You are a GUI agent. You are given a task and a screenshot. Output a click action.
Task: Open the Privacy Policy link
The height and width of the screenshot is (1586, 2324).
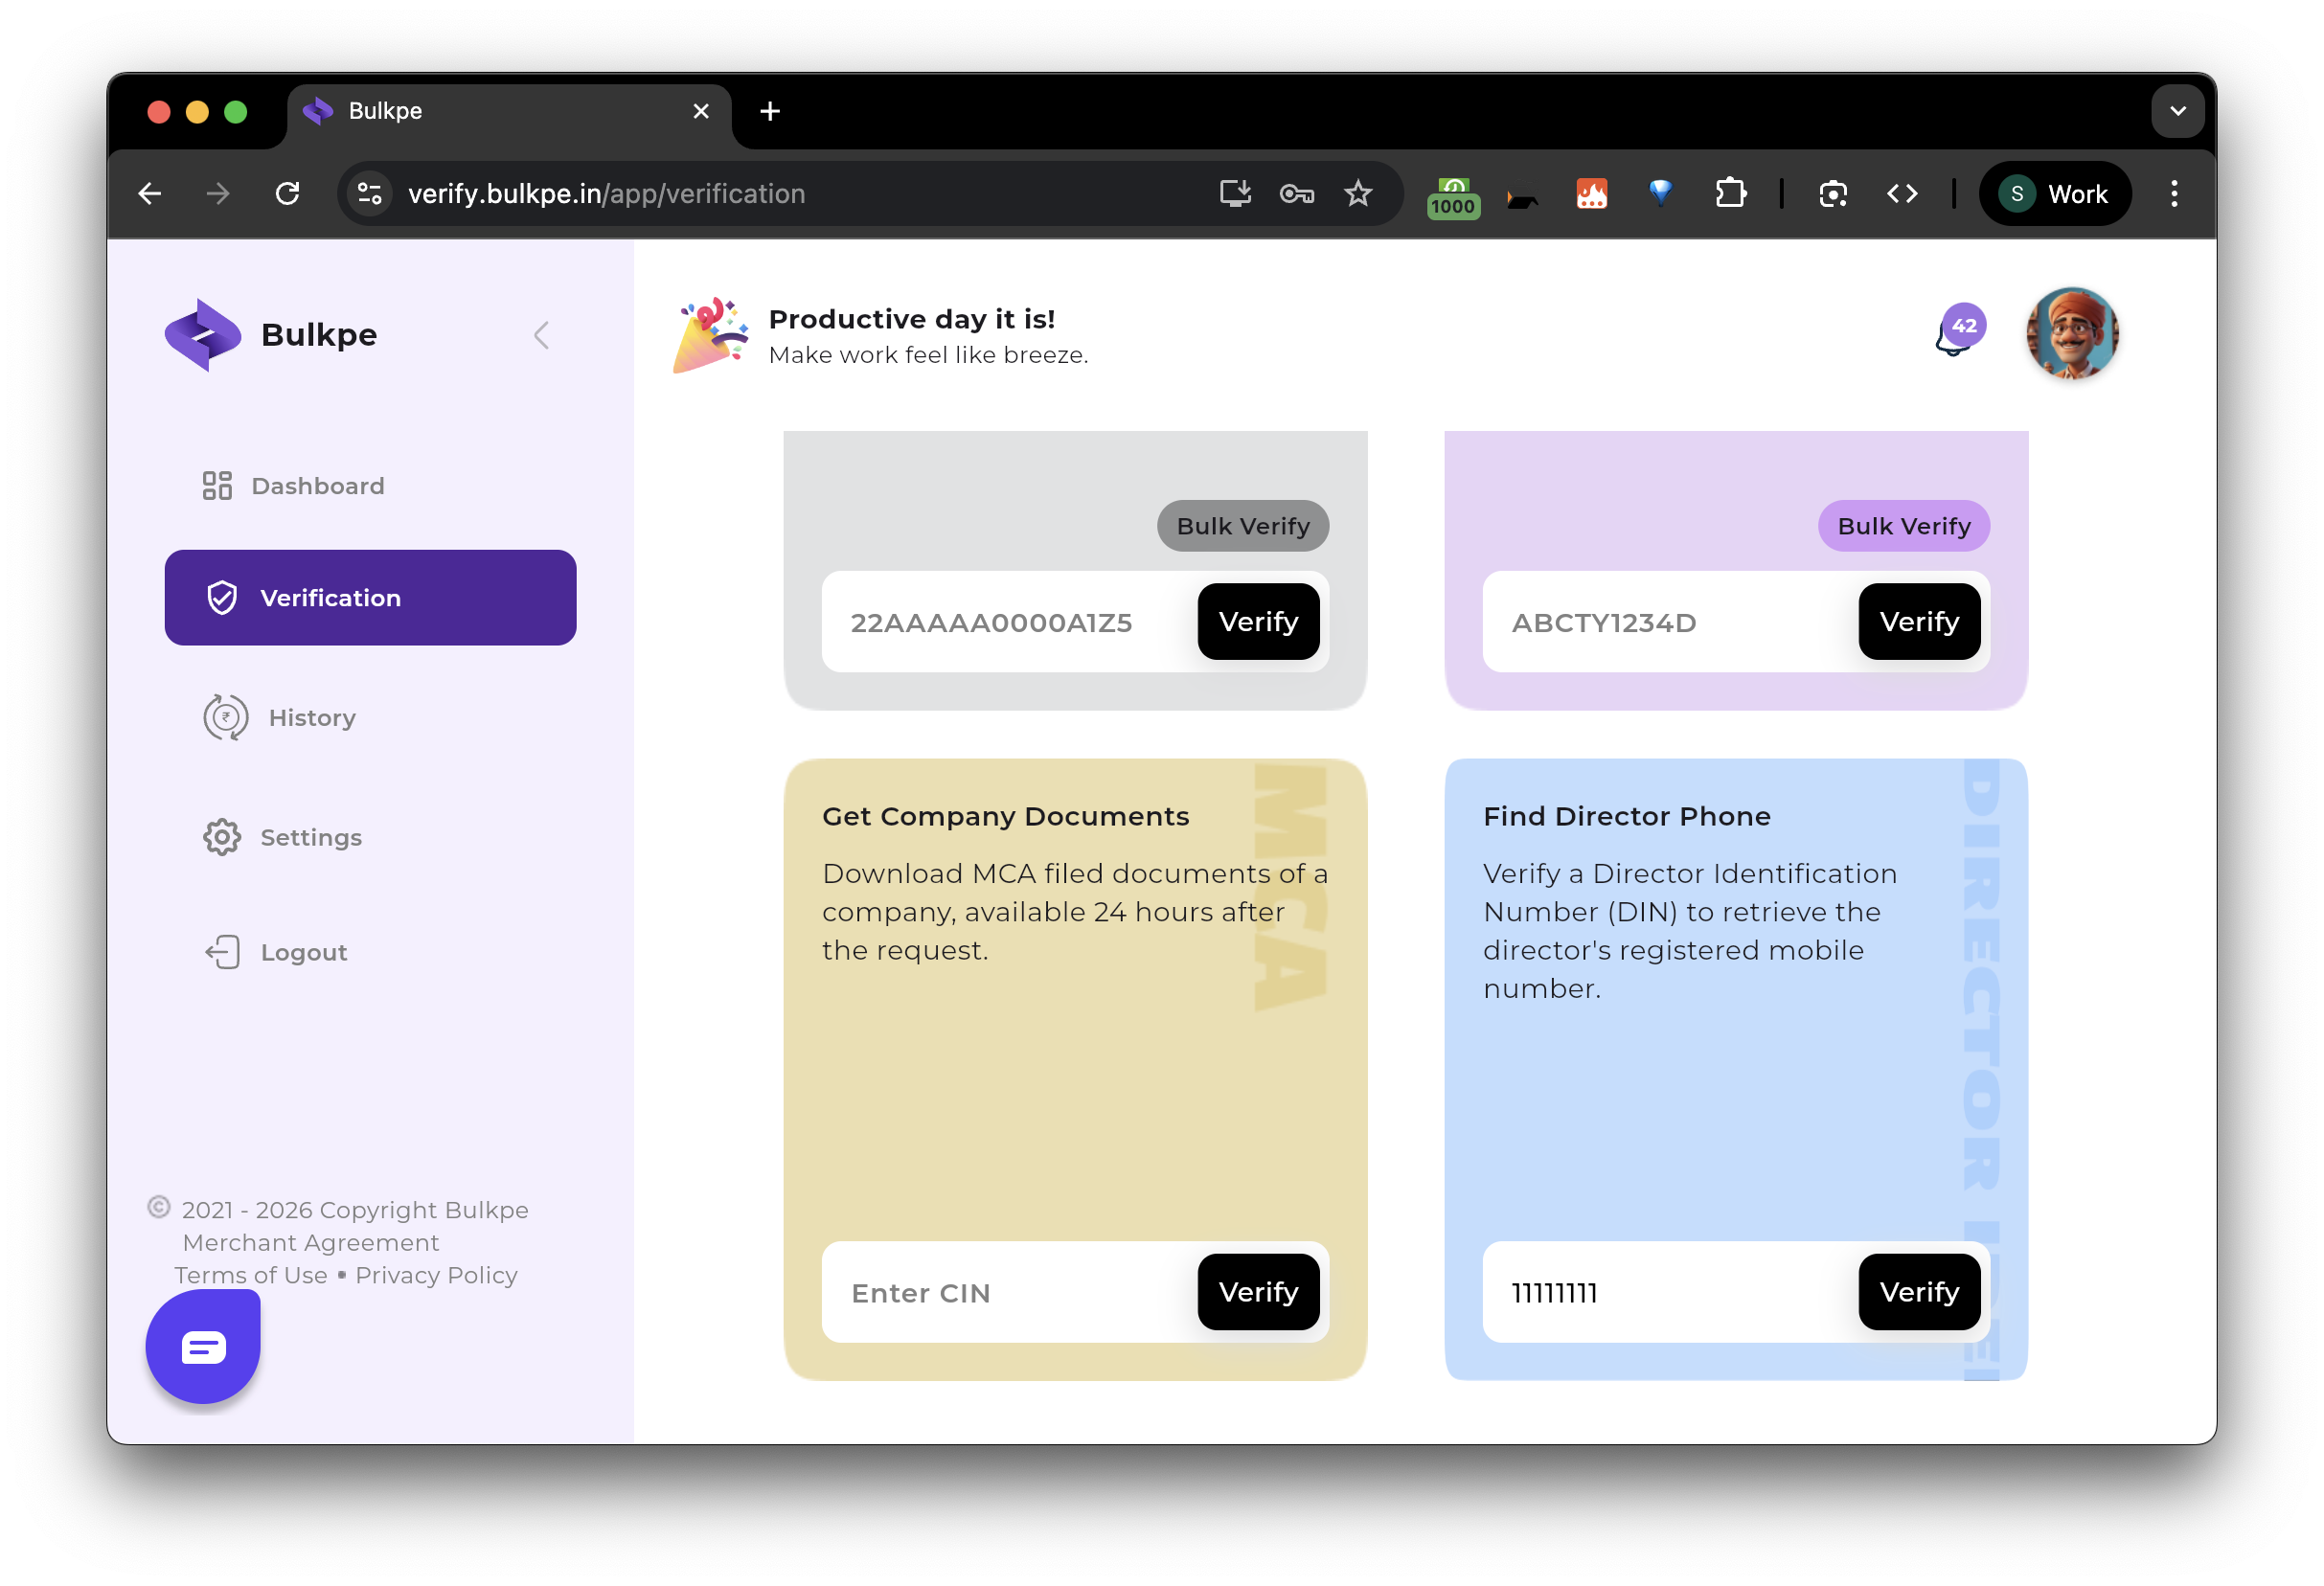(436, 1275)
